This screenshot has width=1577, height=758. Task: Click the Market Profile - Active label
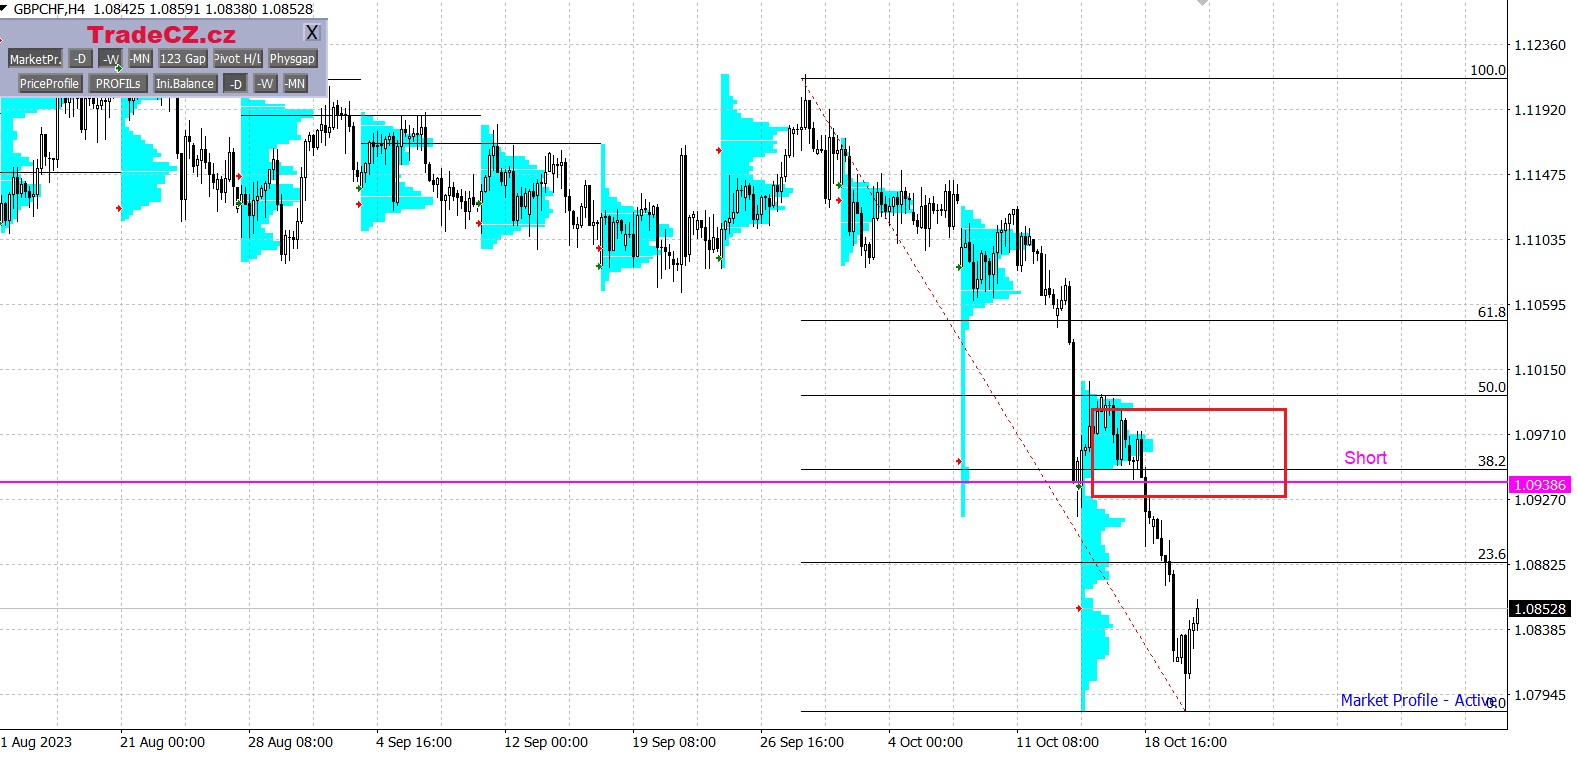1417,700
